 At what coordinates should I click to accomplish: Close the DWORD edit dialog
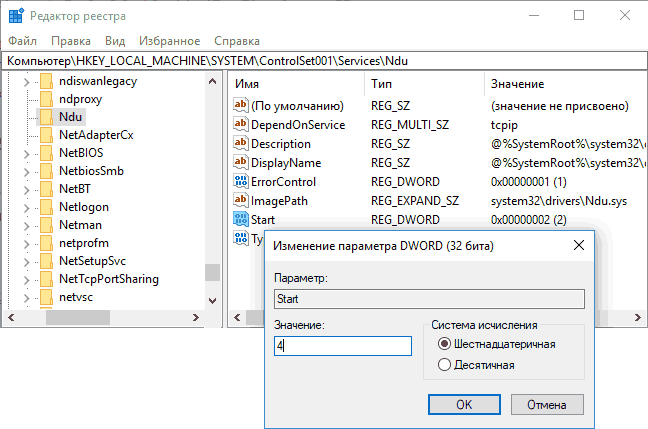pyautogui.click(x=579, y=245)
